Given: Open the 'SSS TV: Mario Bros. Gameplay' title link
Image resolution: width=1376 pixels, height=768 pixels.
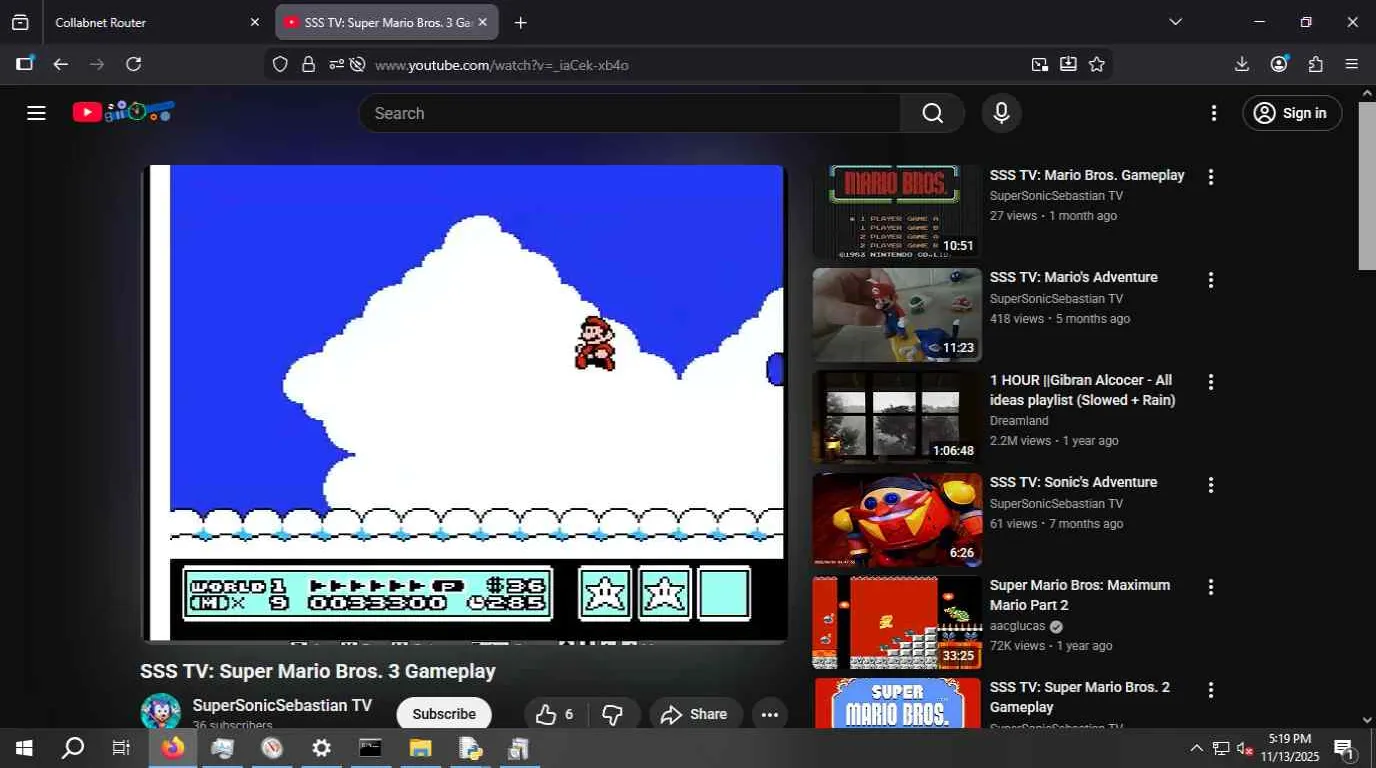Looking at the screenshot, I should pyautogui.click(x=1087, y=175).
